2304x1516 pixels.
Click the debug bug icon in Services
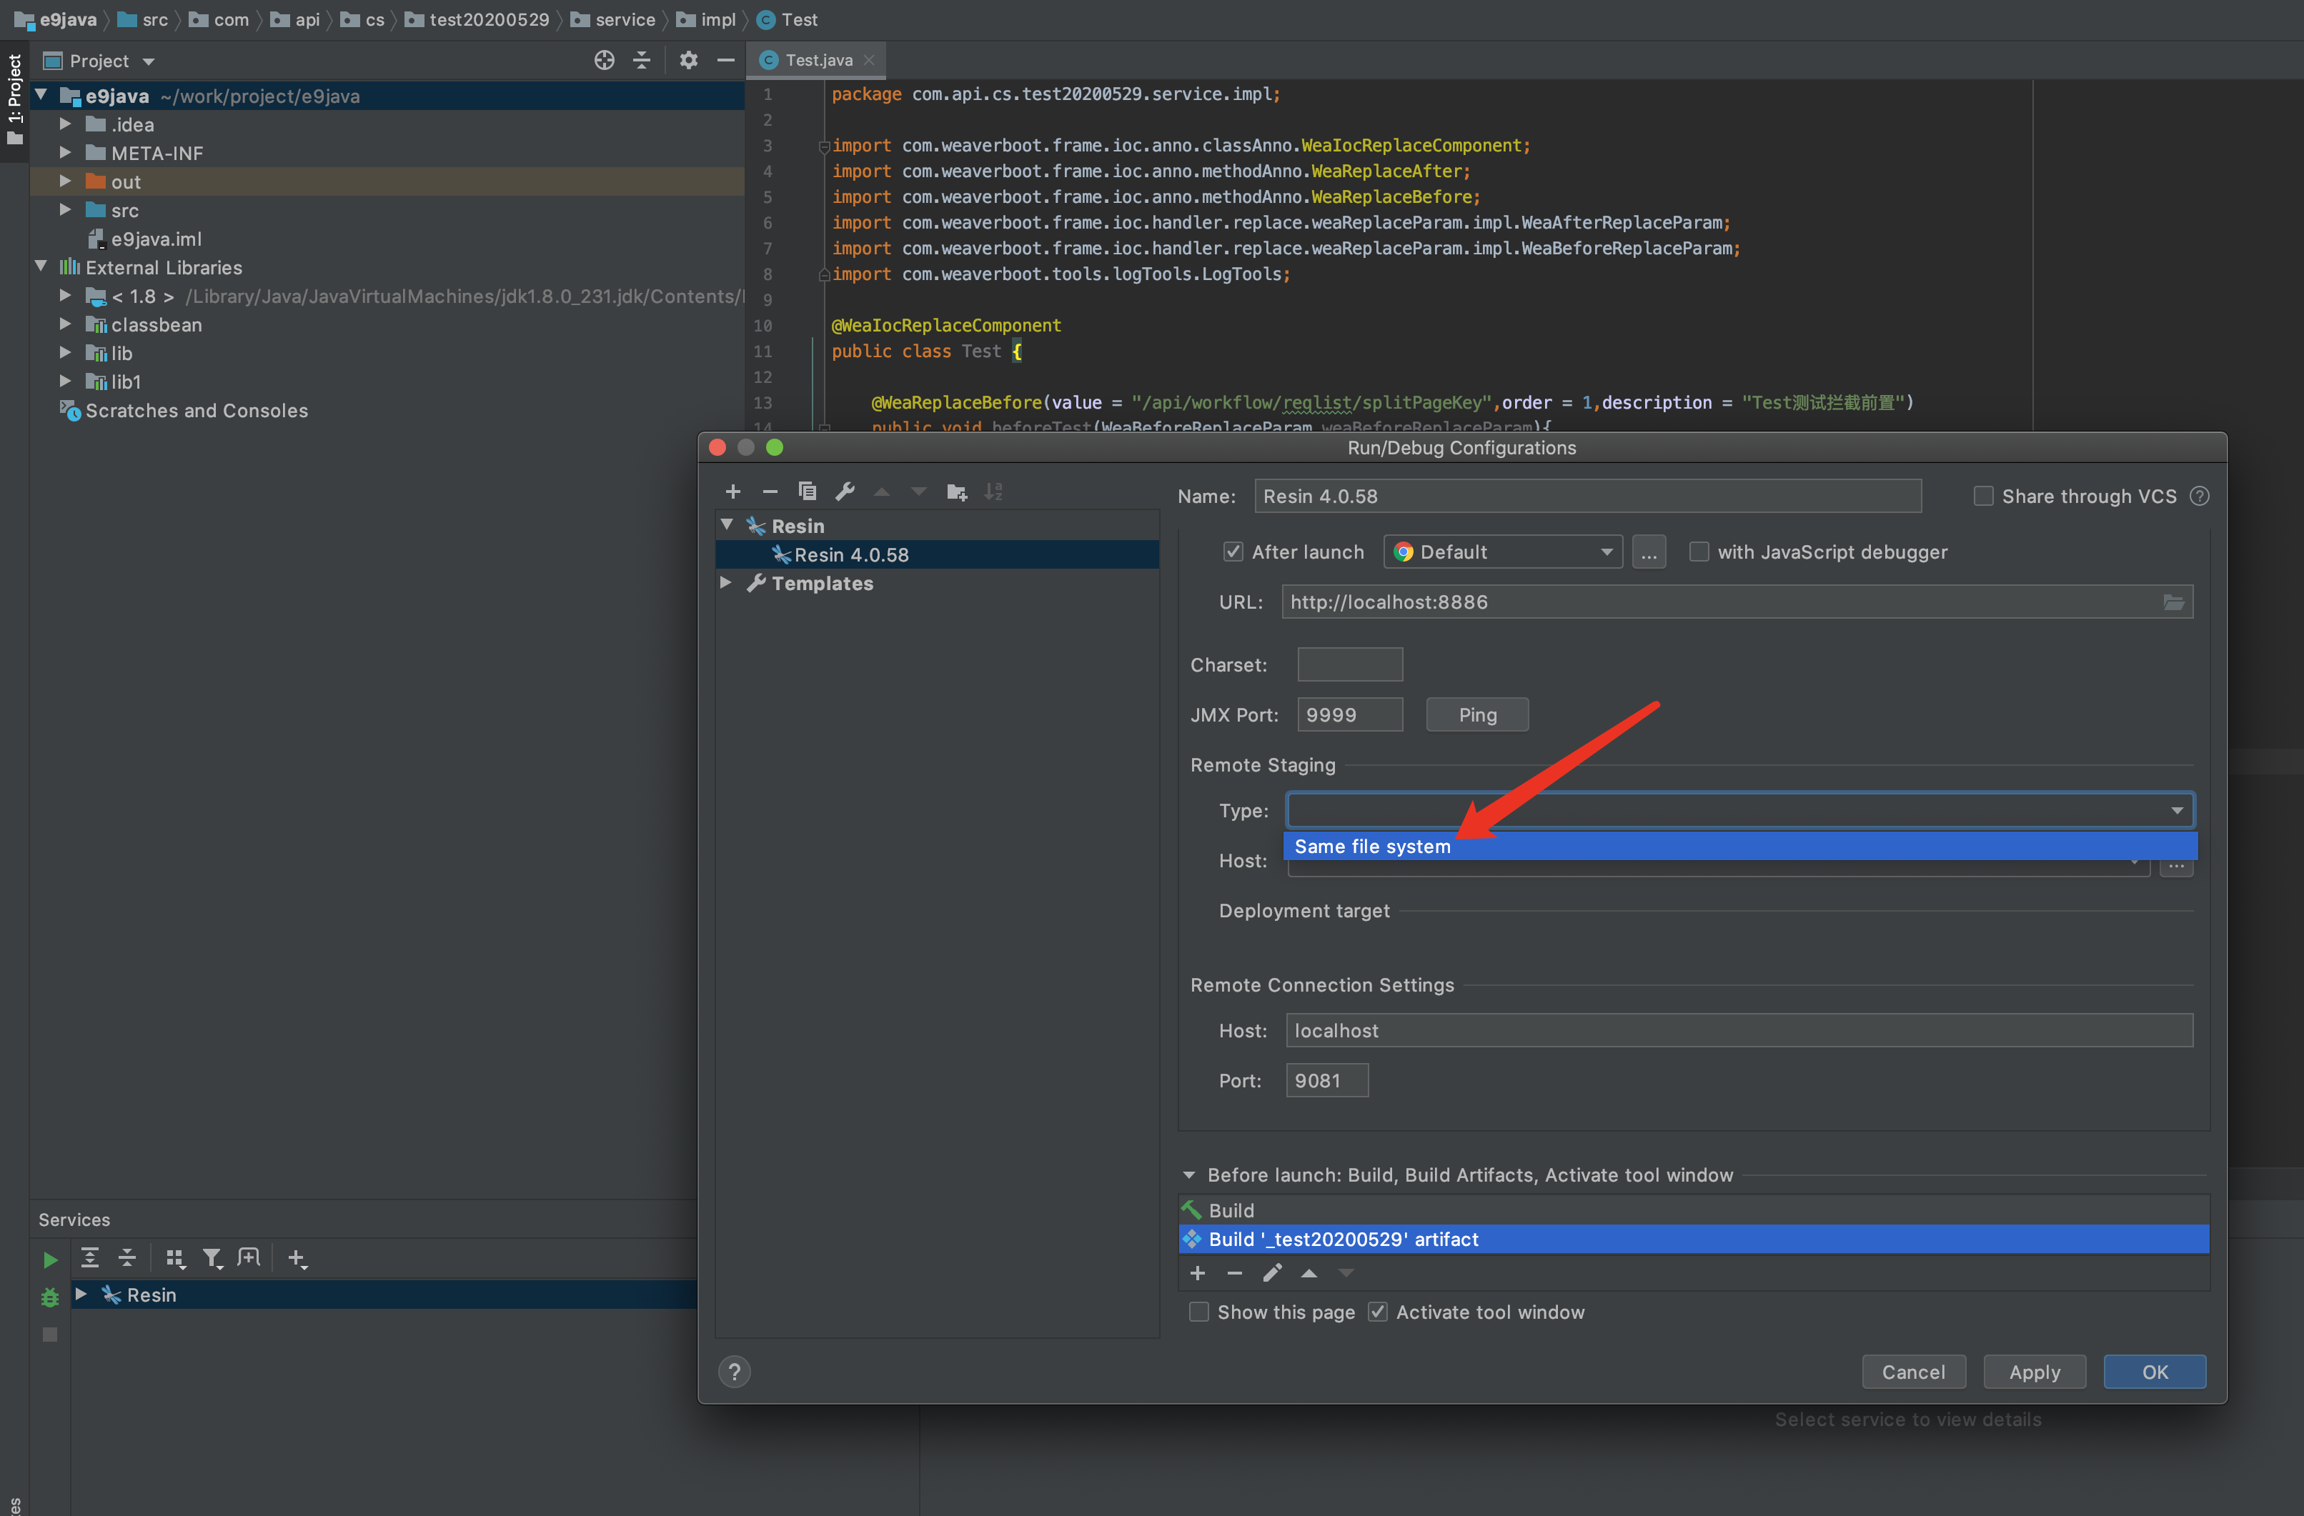pos(49,1297)
